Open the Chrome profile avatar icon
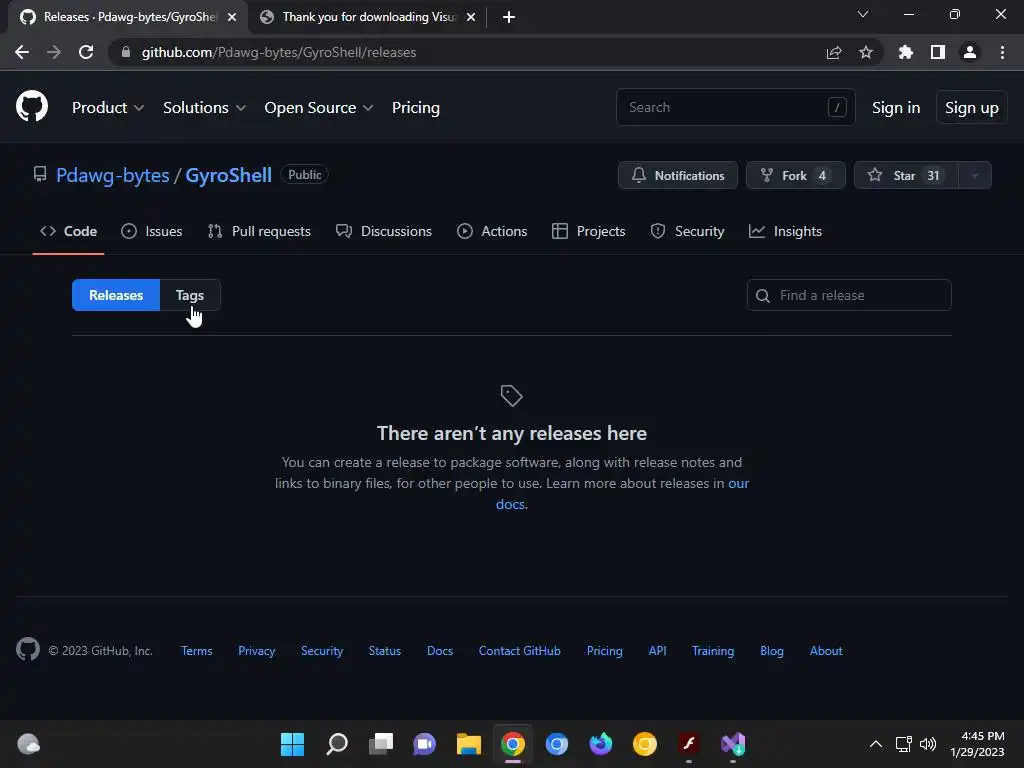The height and width of the screenshot is (768, 1024). [970, 52]
